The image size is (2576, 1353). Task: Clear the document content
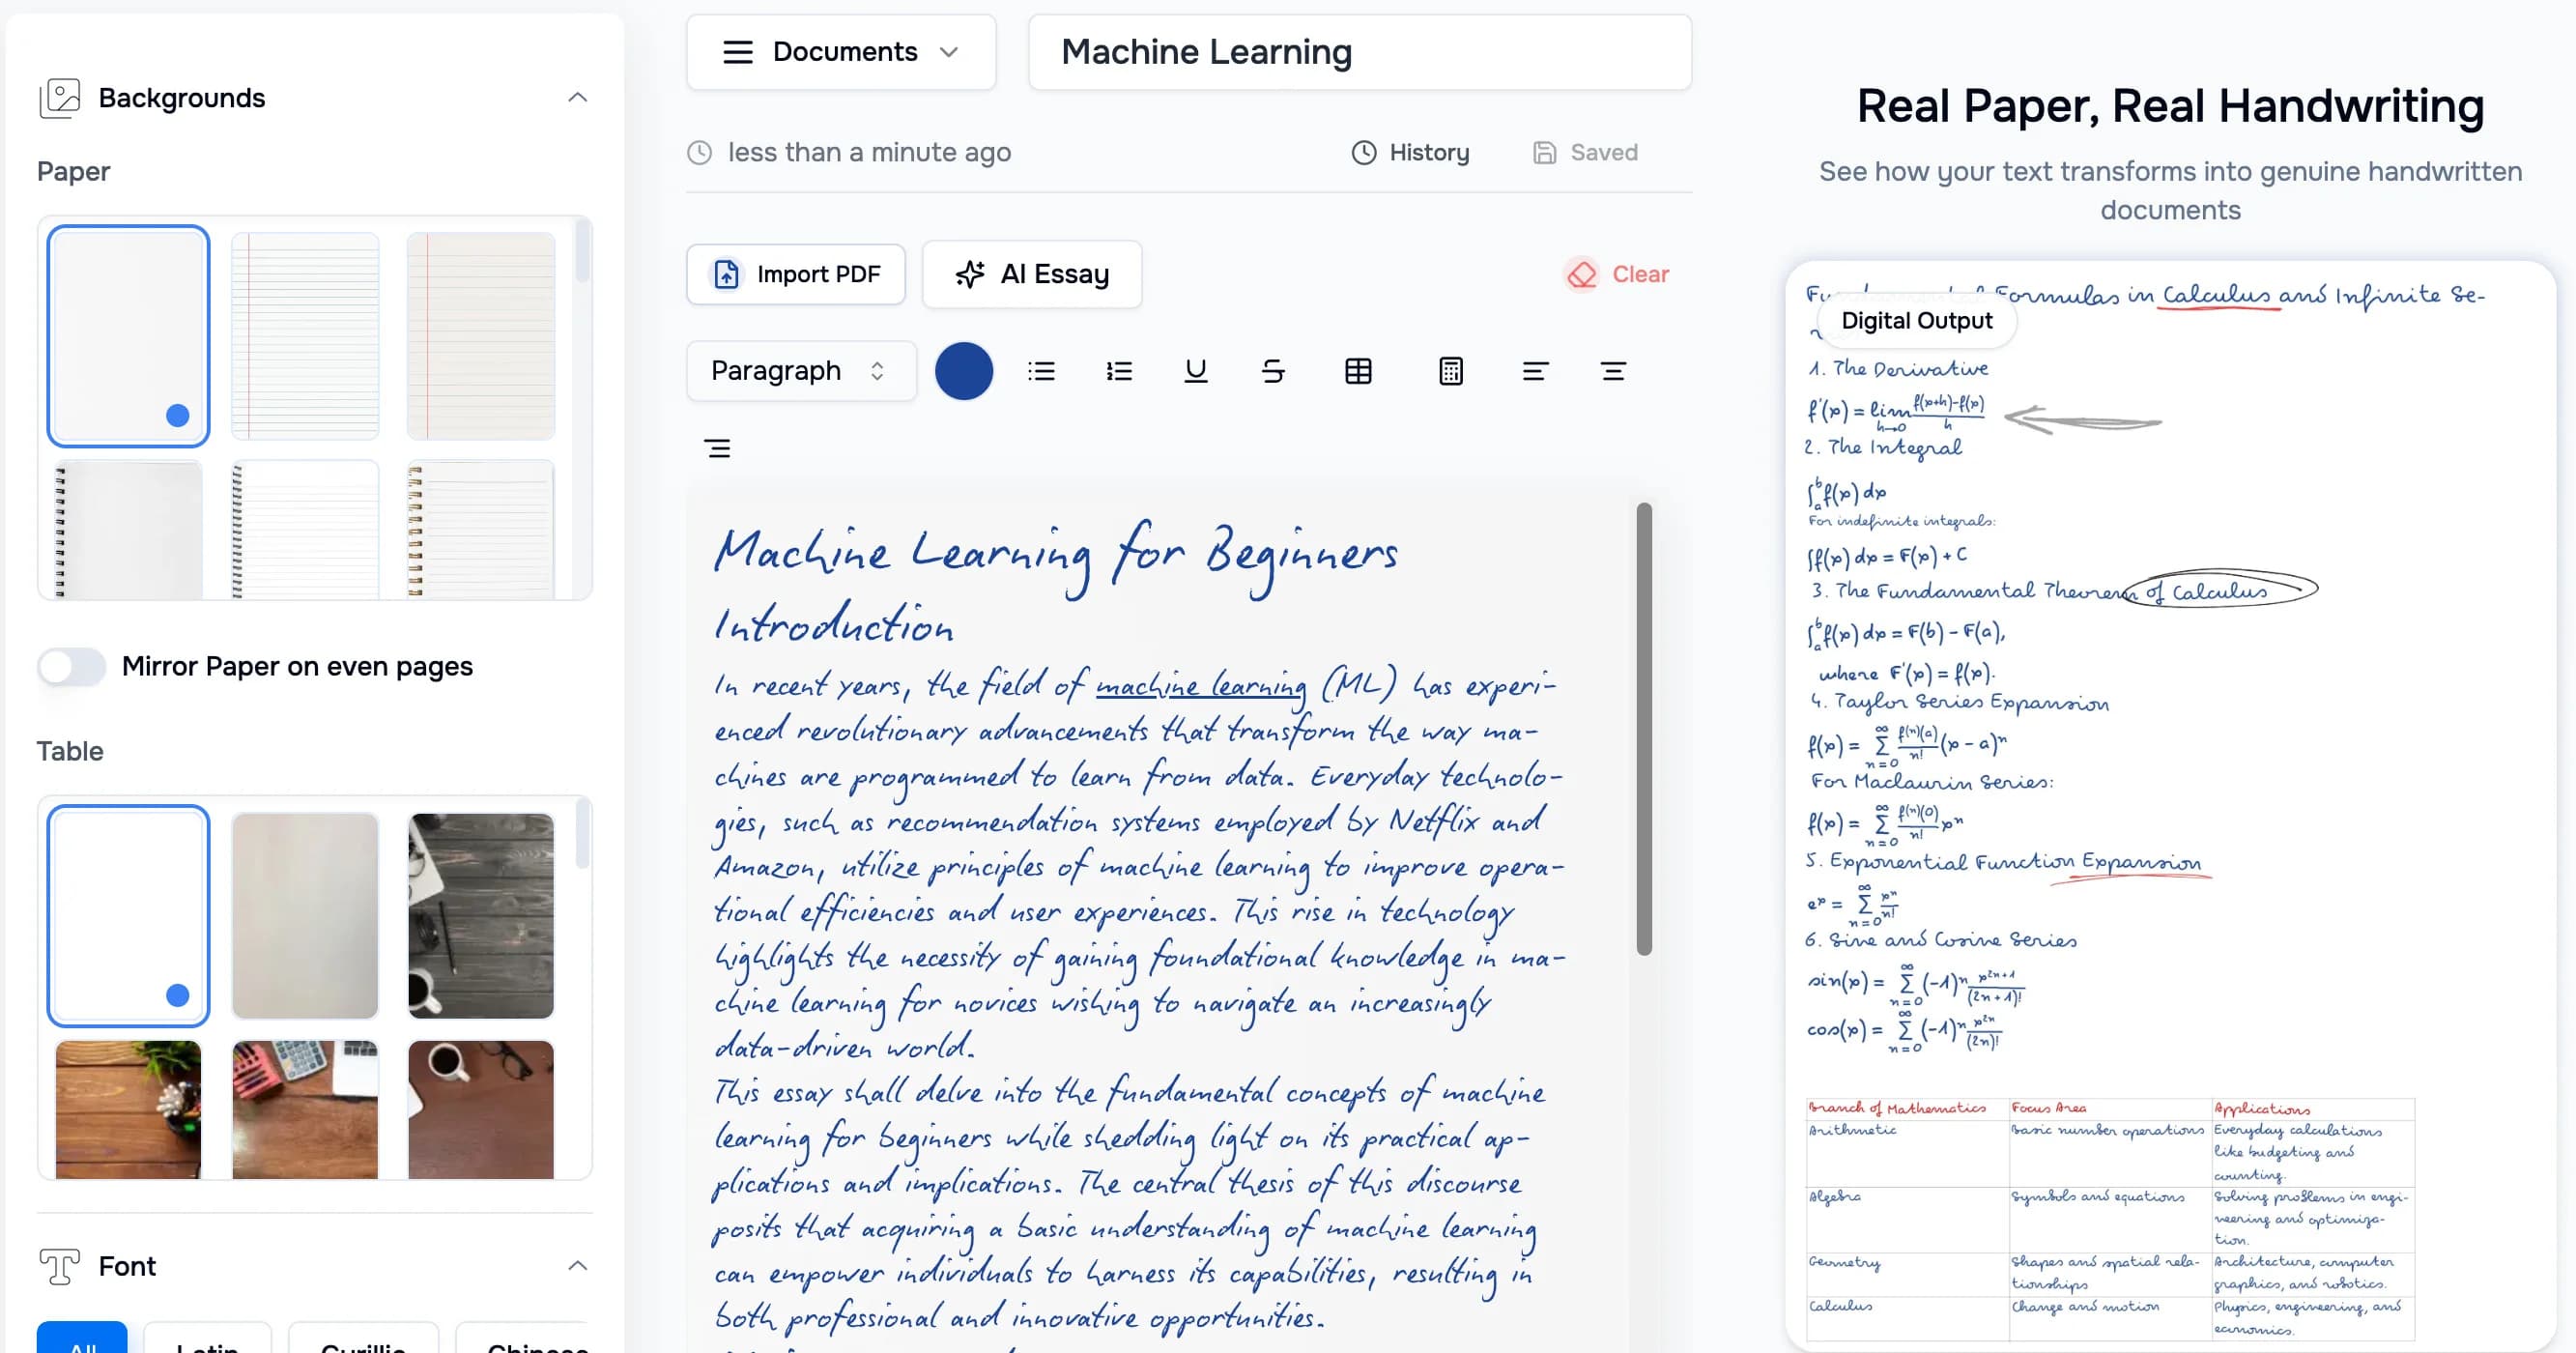(1617, 274)
